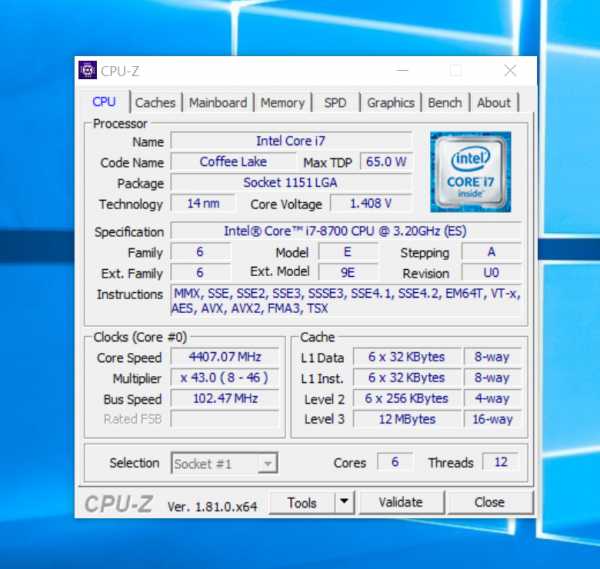Click the Multiplier x 43.0 value
Viewport: 600px width, 569px height.
tap(225, 378)
